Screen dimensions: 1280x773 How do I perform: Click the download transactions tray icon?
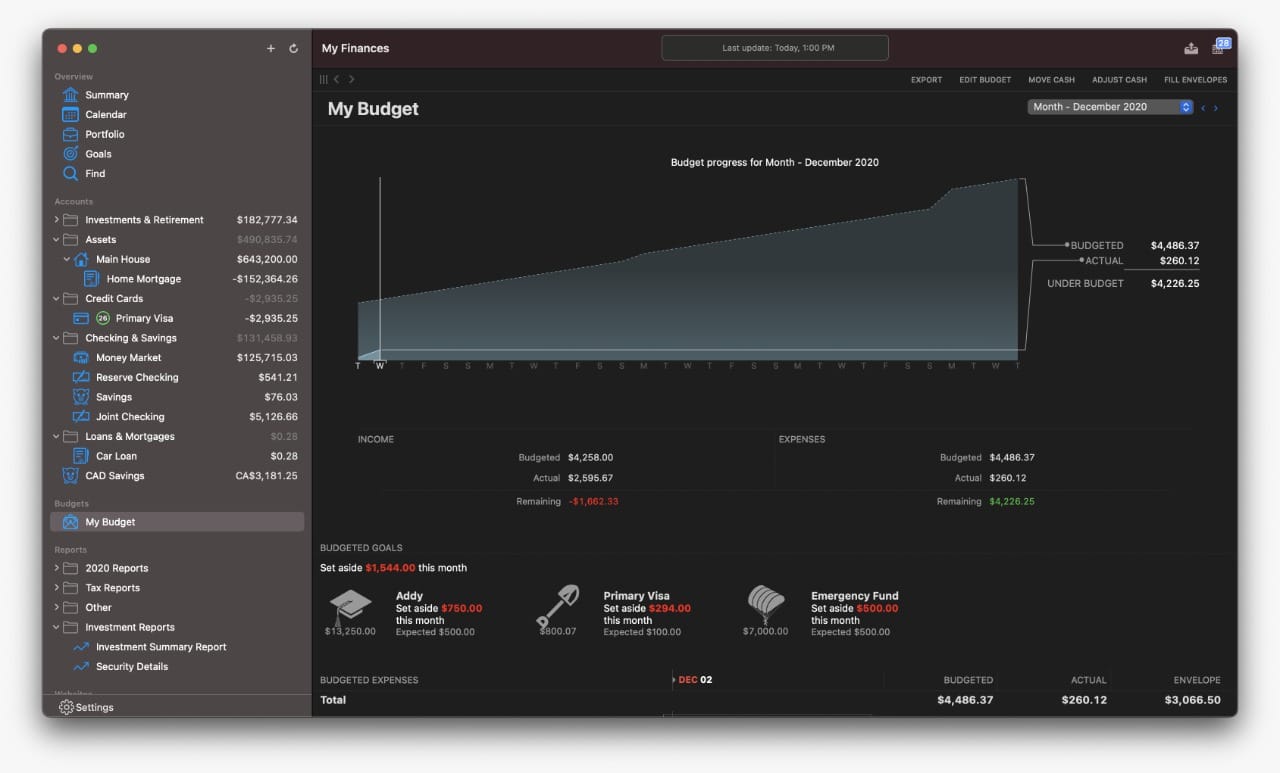click(1191, 48)
